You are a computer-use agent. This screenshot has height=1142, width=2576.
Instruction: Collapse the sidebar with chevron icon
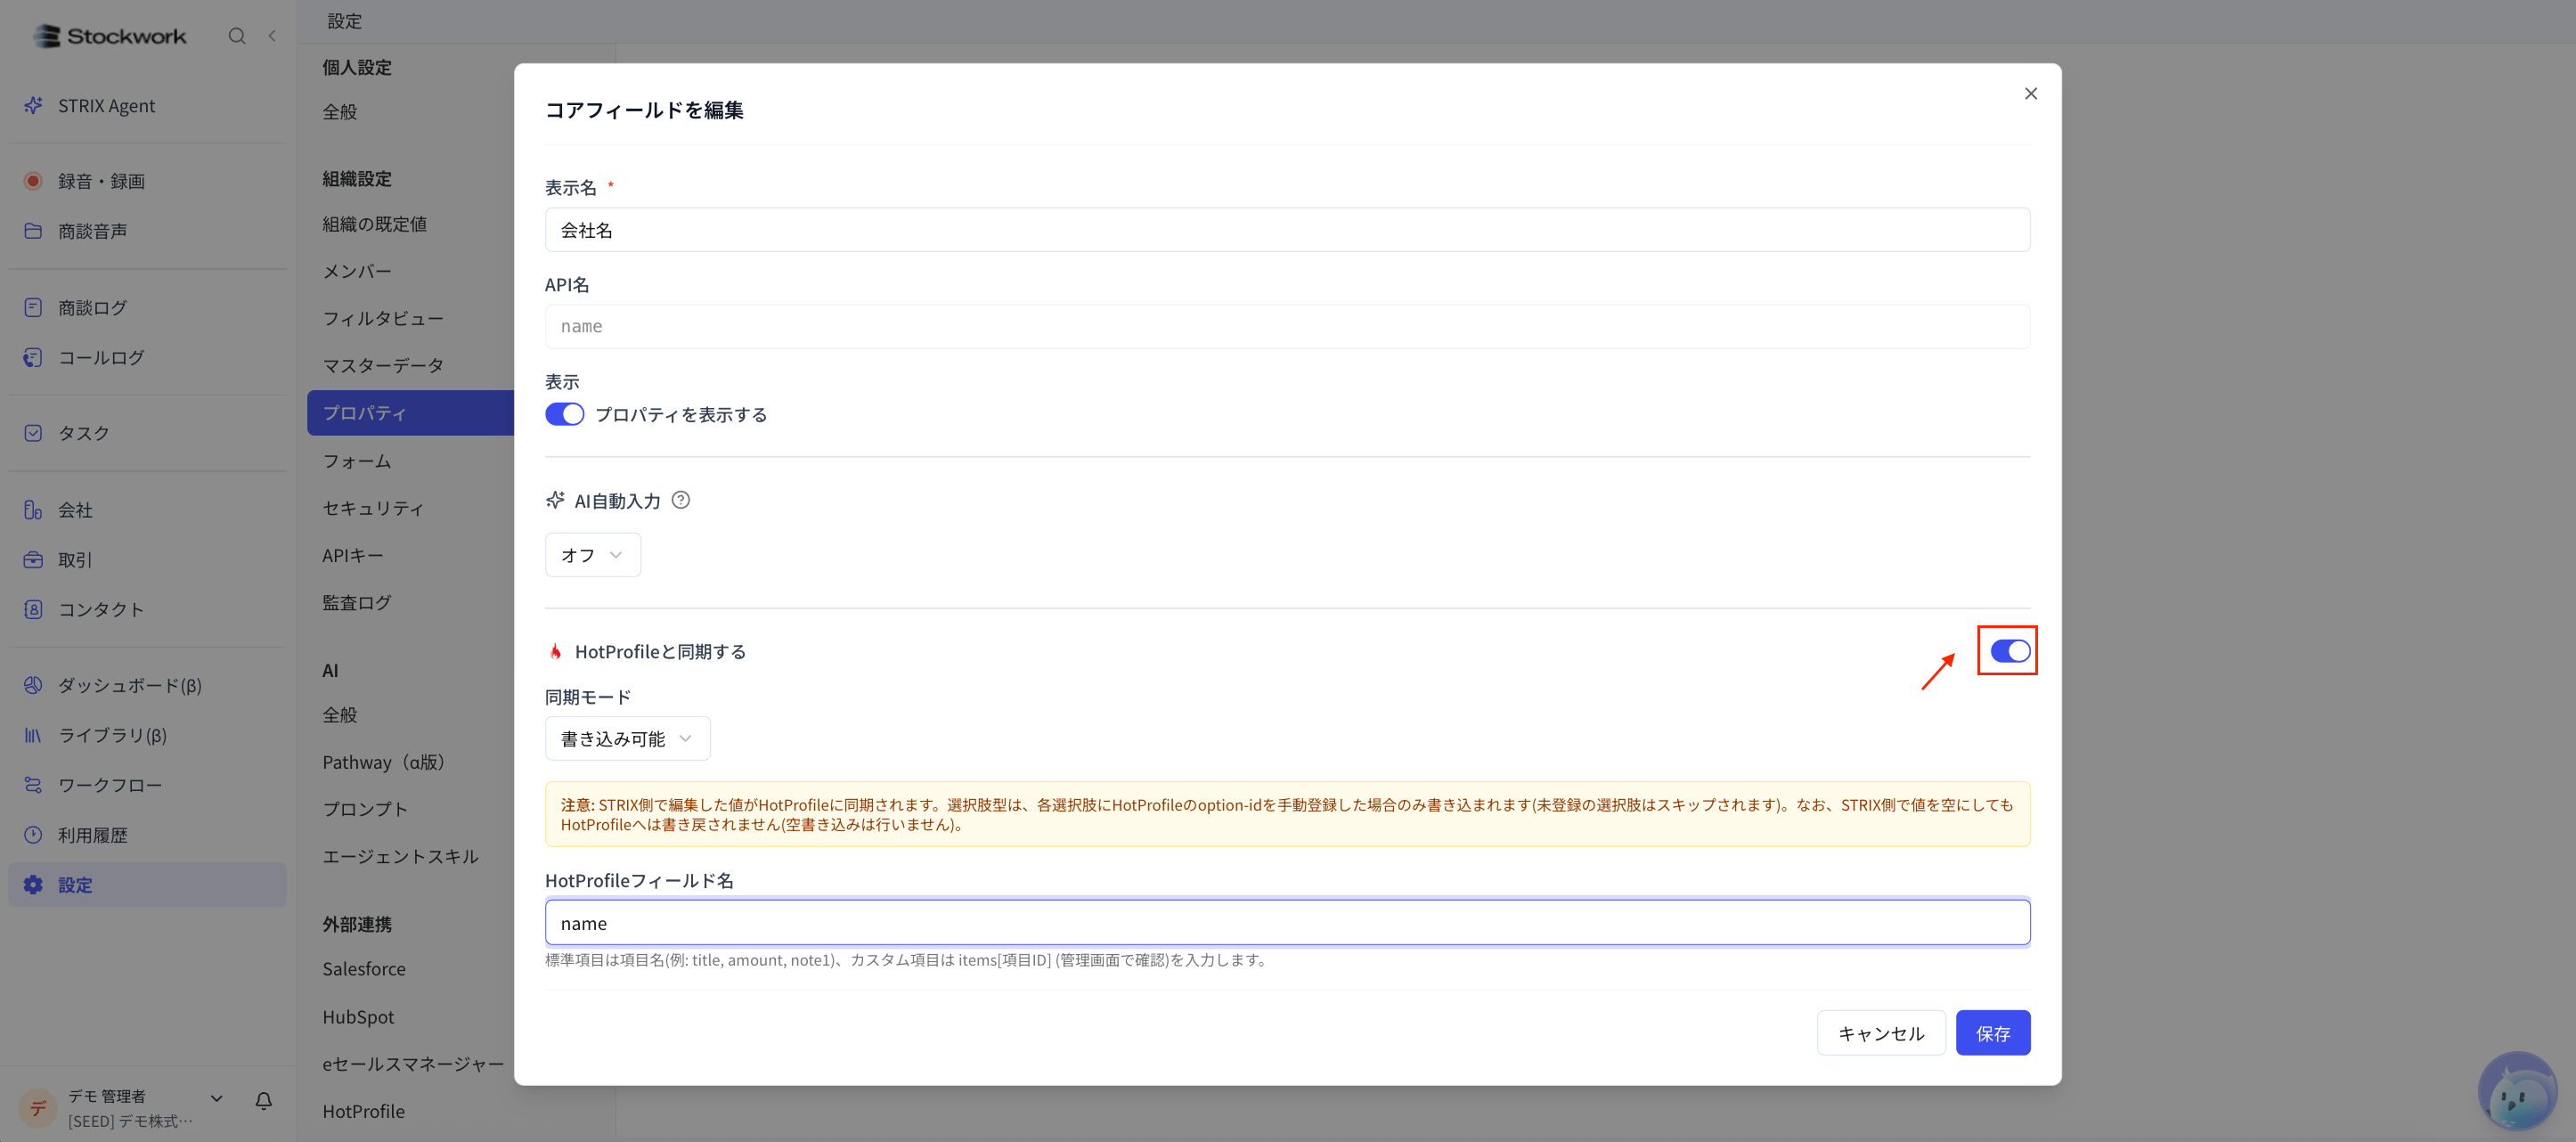(x=272, y=36)
